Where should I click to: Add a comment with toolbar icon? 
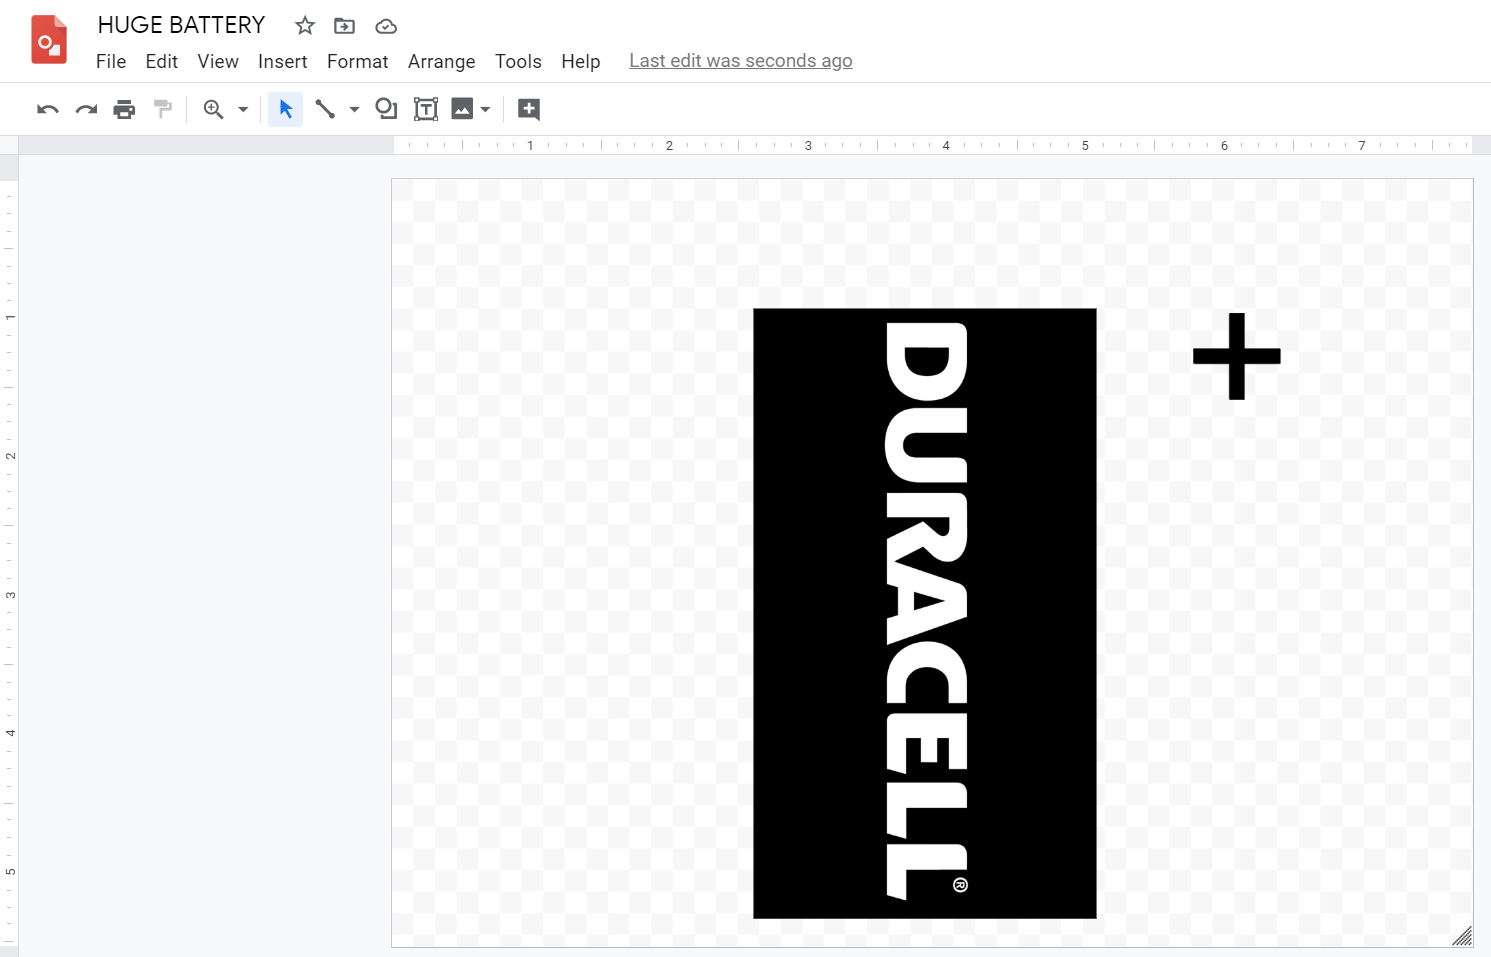click(529, 109)
